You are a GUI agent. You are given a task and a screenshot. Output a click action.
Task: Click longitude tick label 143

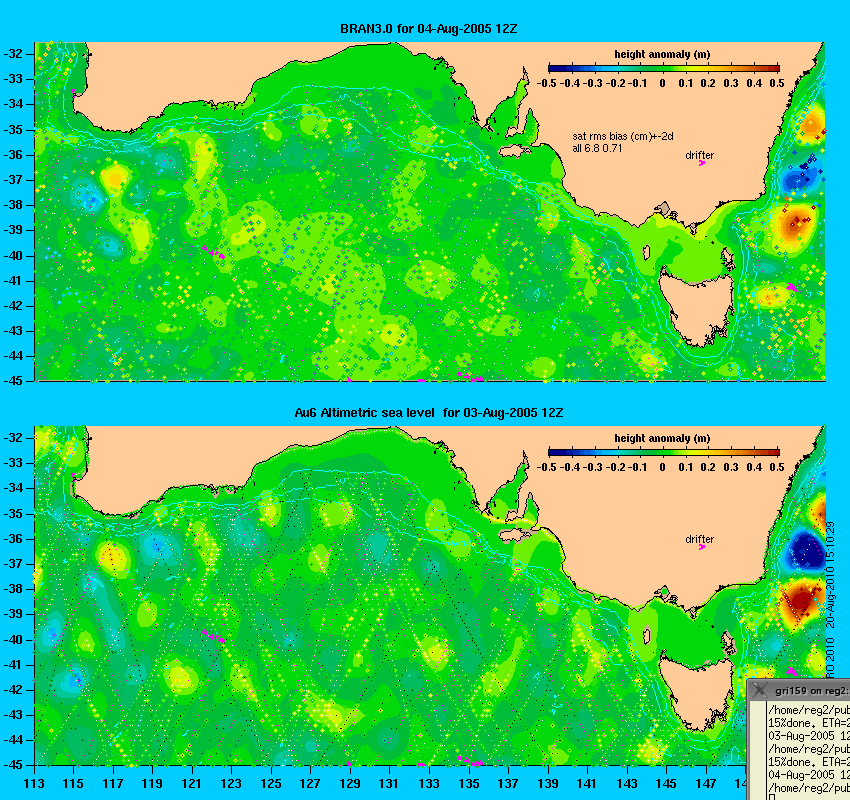click(627, 784)
